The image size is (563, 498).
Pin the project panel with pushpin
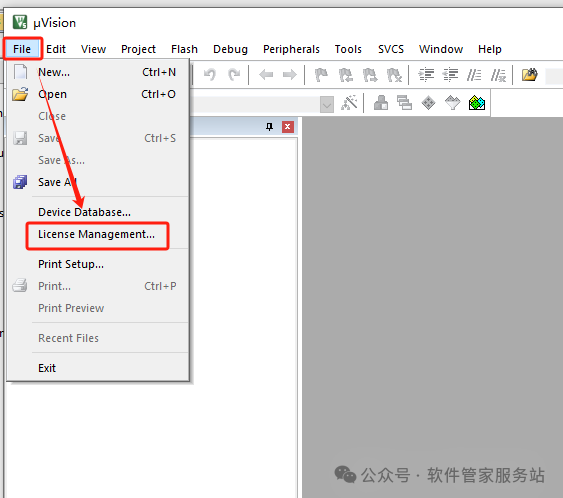[x=269, y=127]
